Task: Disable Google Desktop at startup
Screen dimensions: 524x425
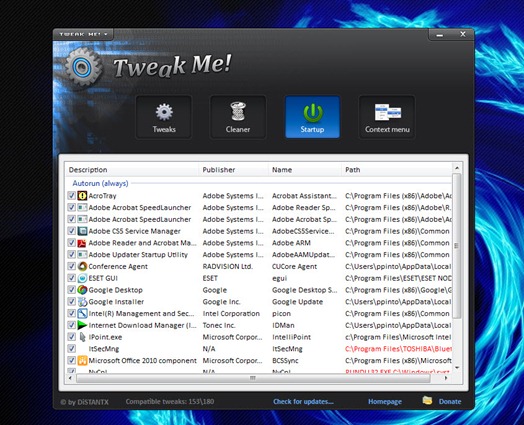Action: click(x=71, y=290)
